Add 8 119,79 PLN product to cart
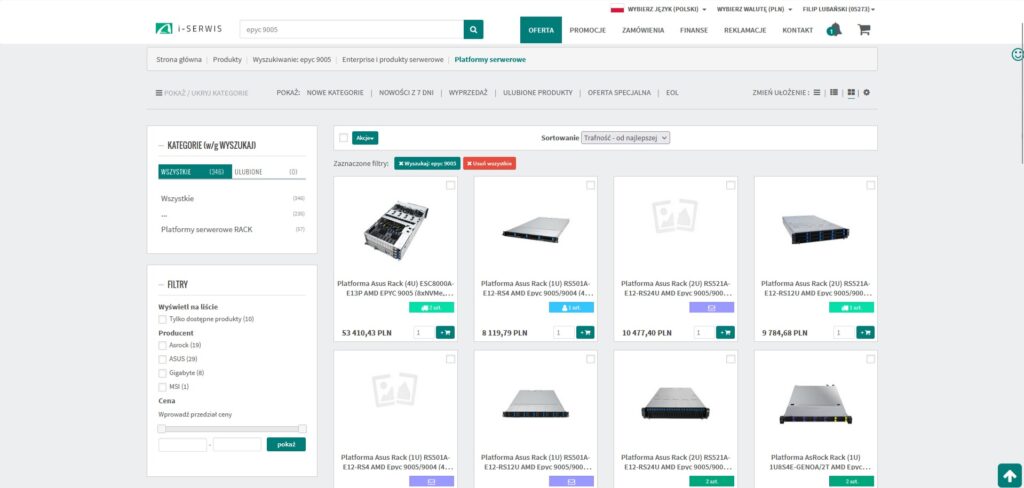The width and height of the screenshot is (1024, 488). [x=585, y=333]
